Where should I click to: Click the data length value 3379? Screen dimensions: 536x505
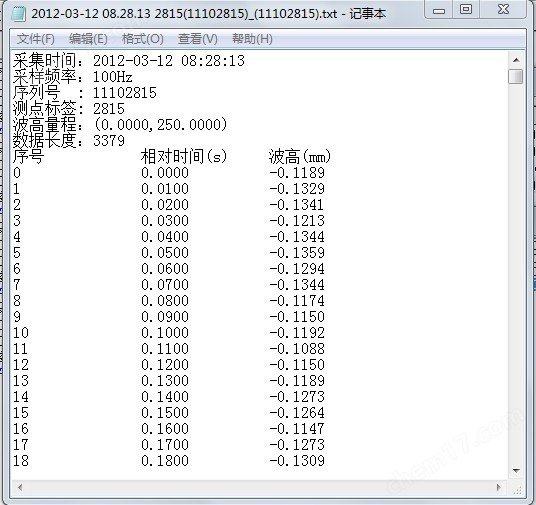[109, 141]
